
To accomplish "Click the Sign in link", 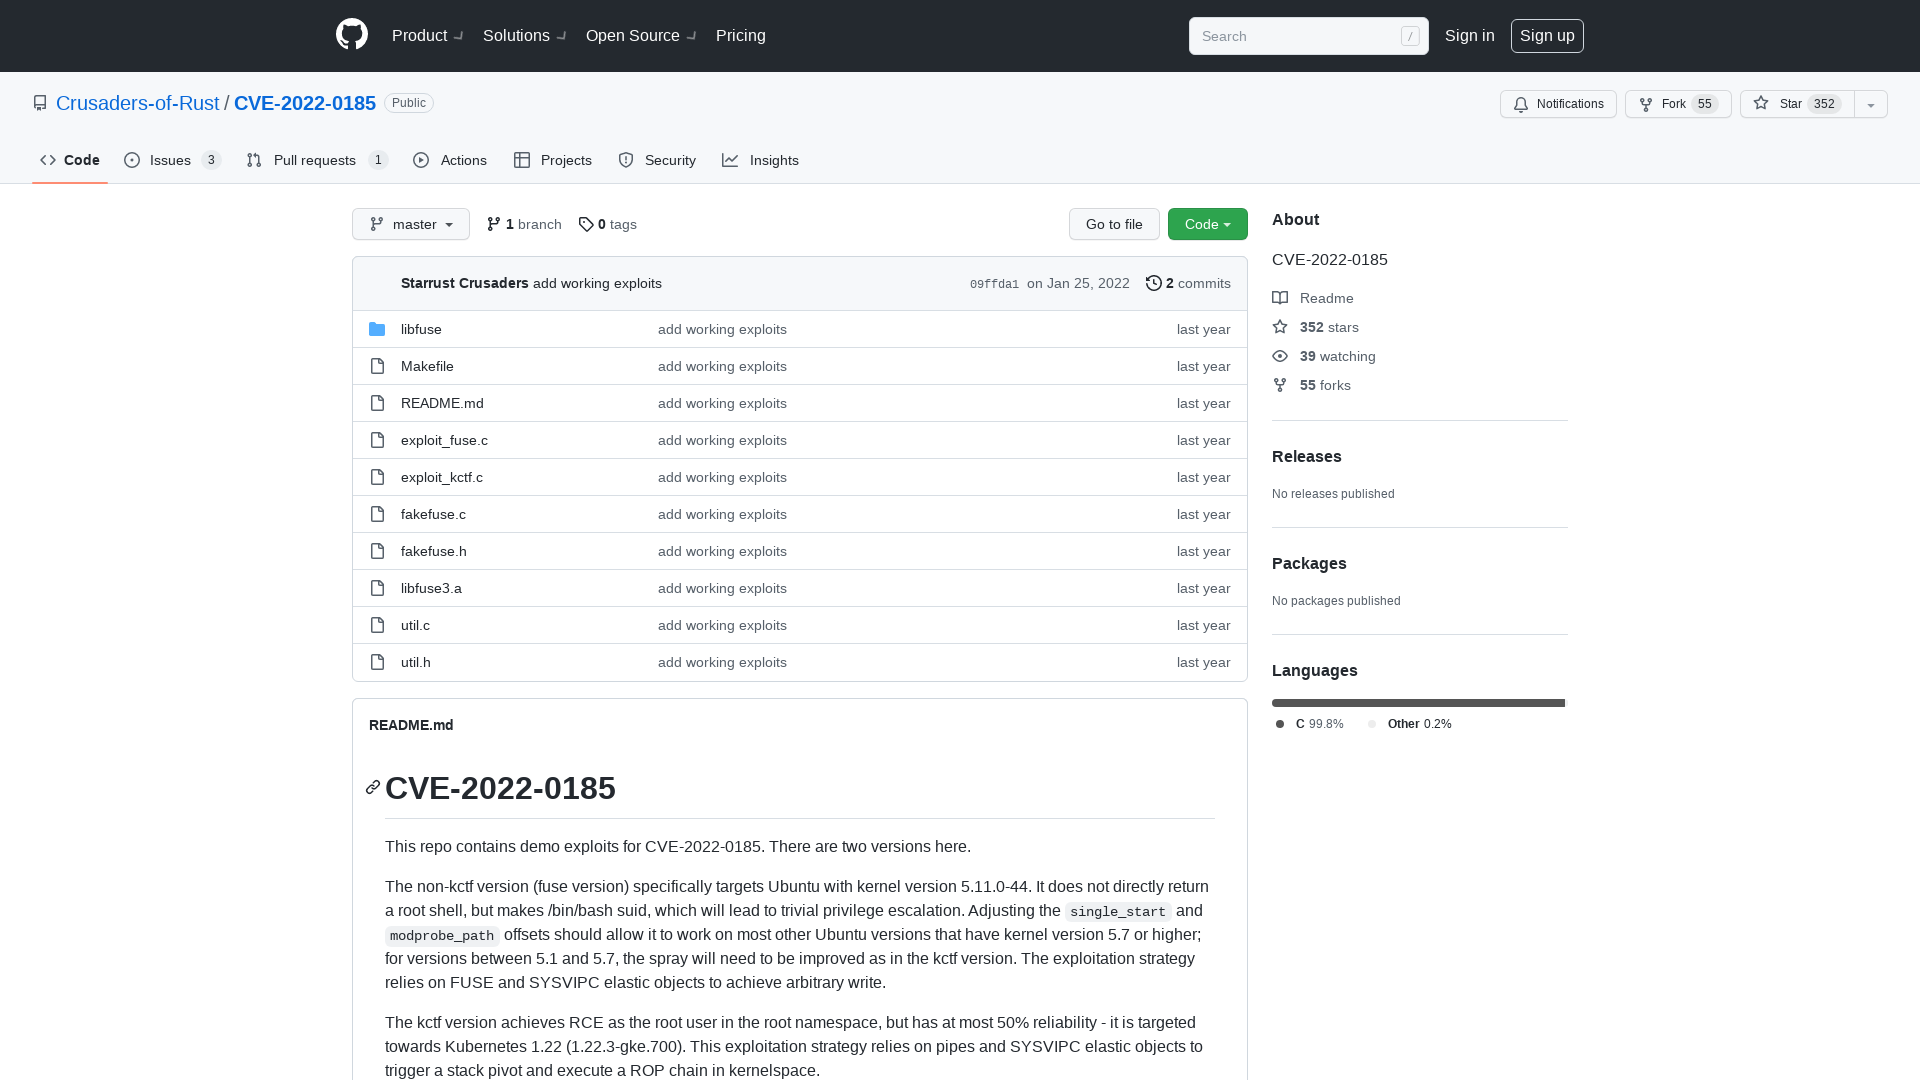I will (1470, 35).
